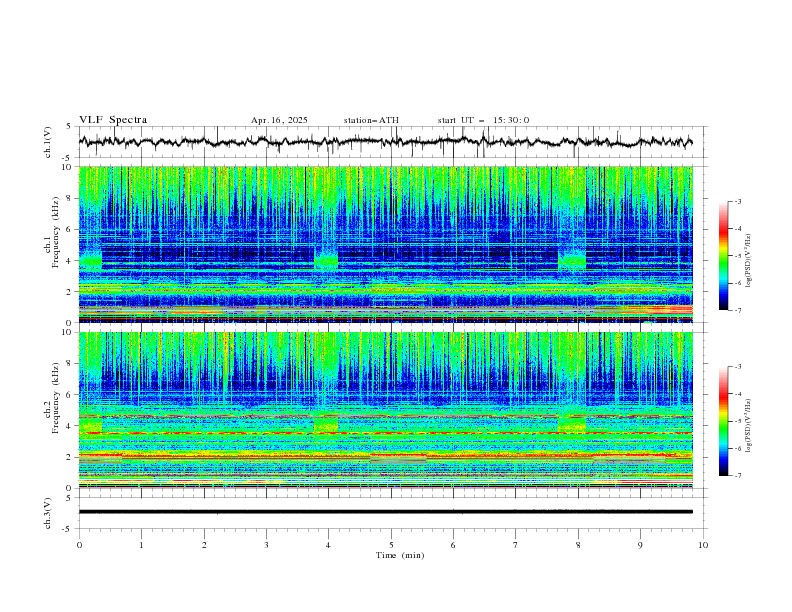Select the date text "Apr. 16, 2025"

tap(279, 120)
